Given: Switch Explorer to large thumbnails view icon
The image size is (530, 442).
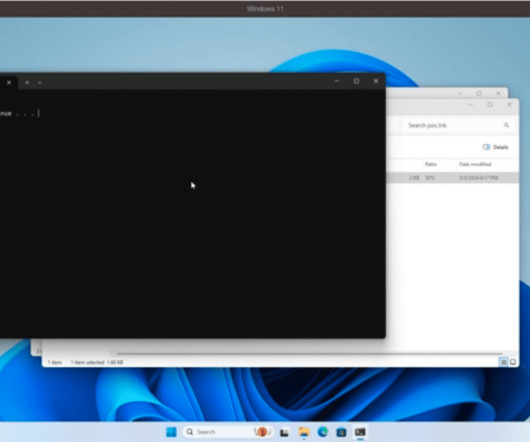Looking at the screenshot, I should (513, 362).
